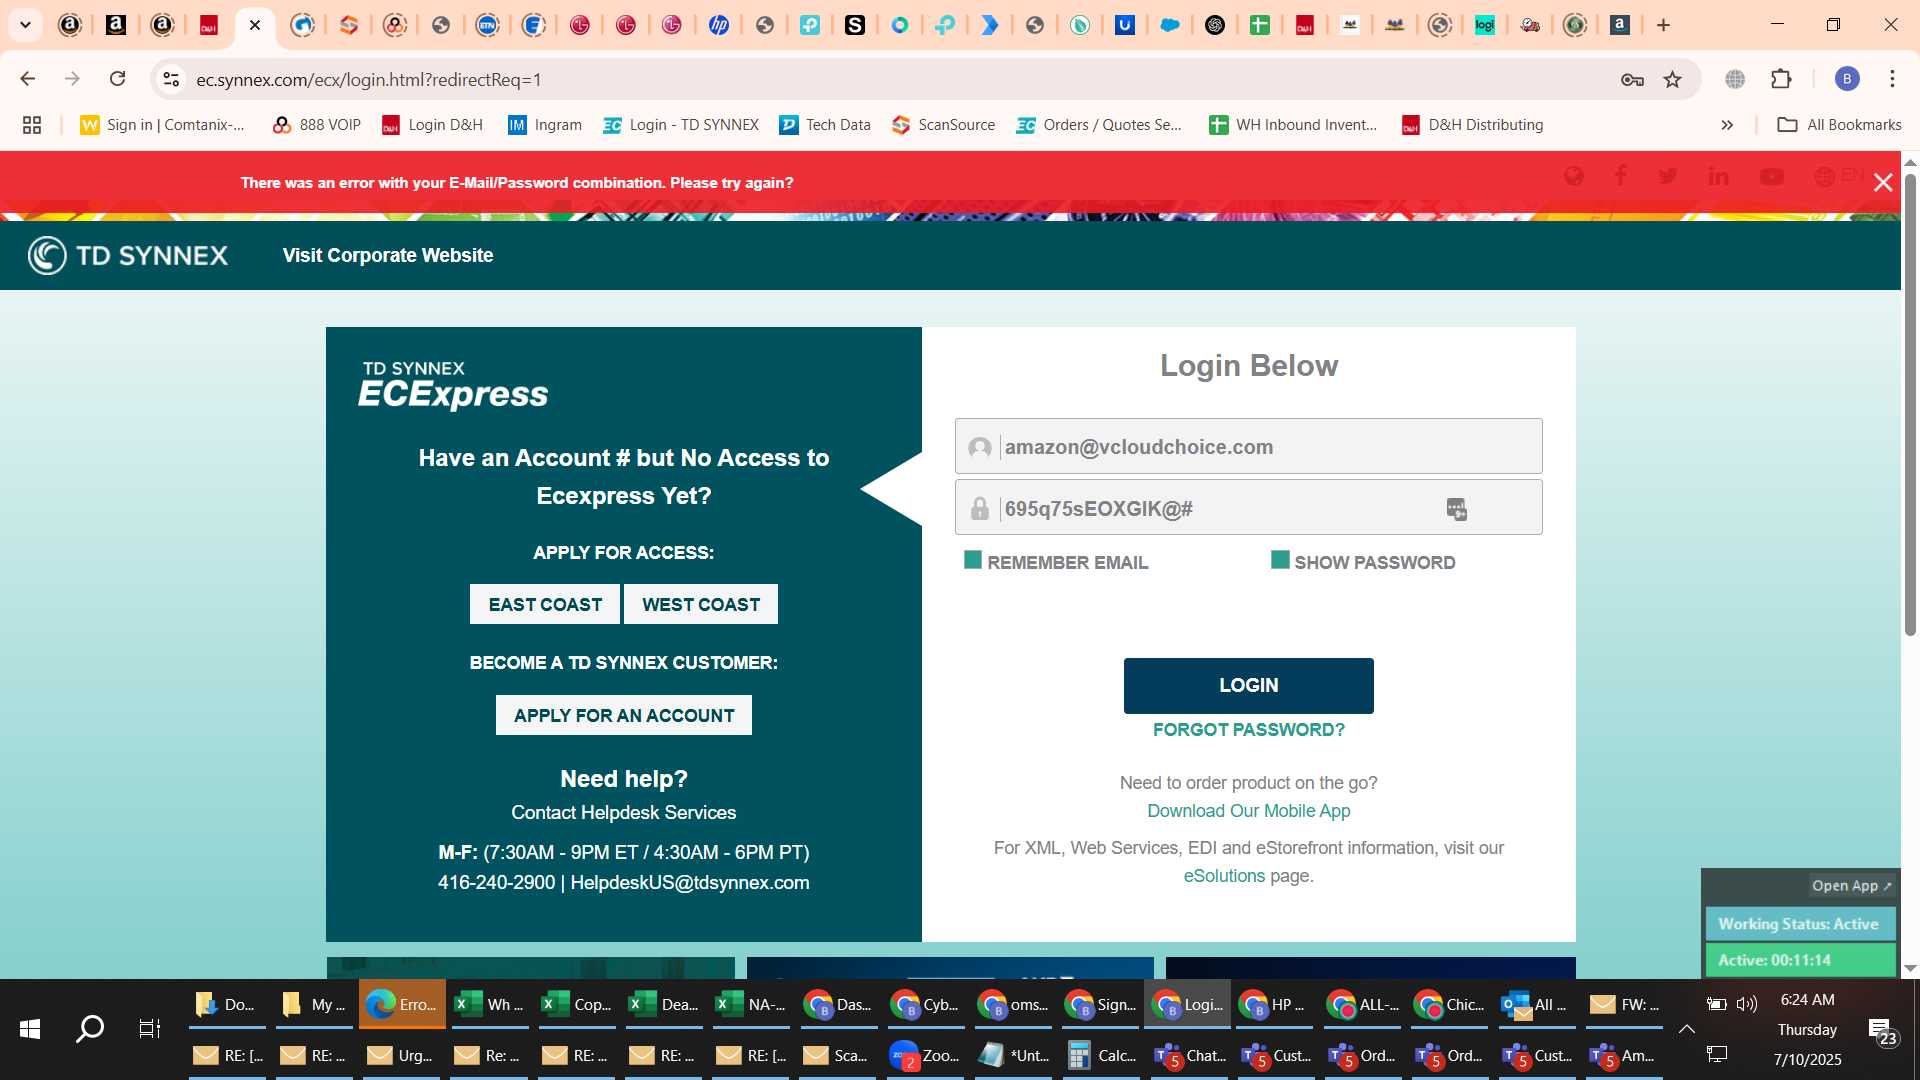This screenshot has width=1920, height=1080.
Task: Switch to the HP browser tab
Action: click(x=718, y=25)
